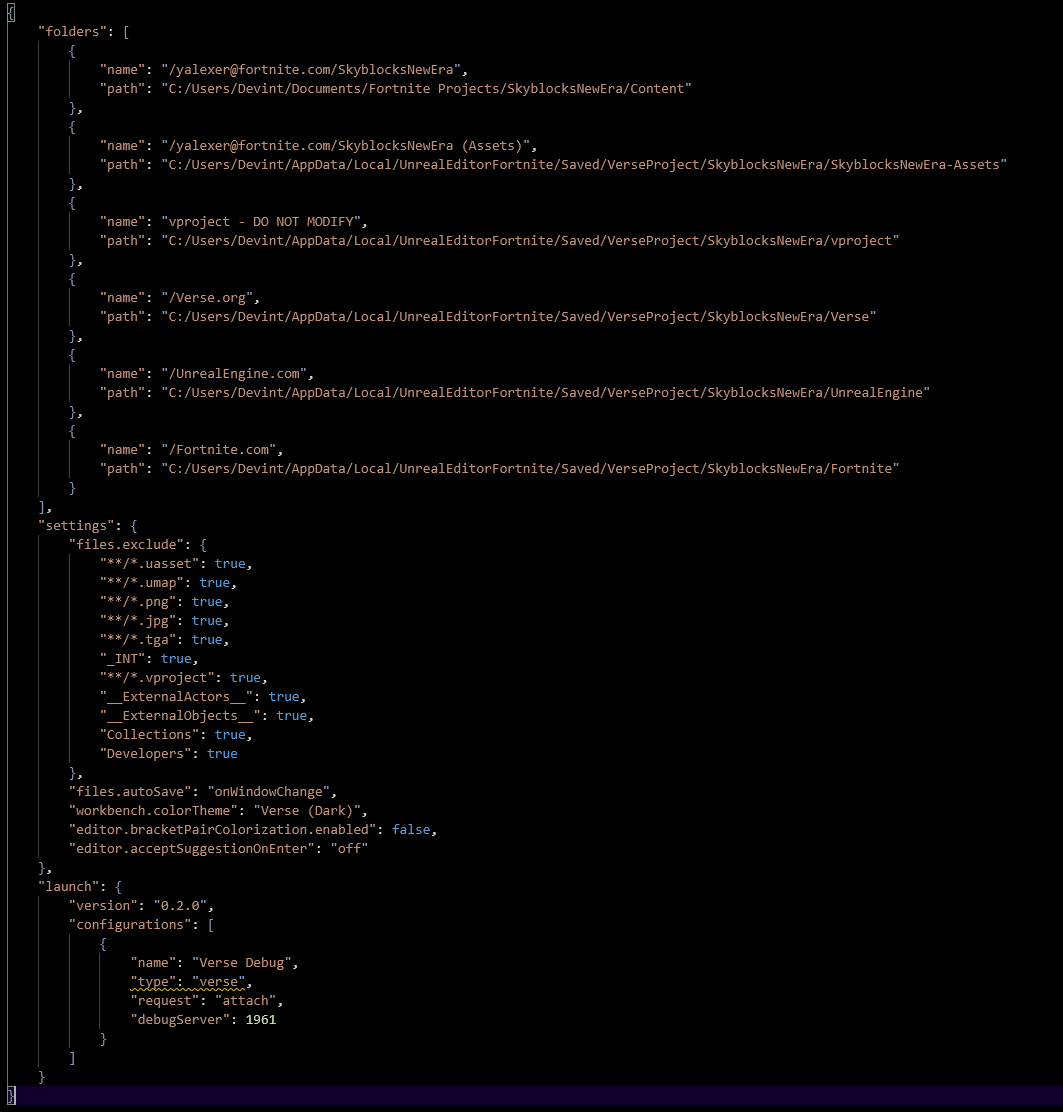
Task: Click the path ending in SkyblocksNewEra/Verse
Action: 518,316
